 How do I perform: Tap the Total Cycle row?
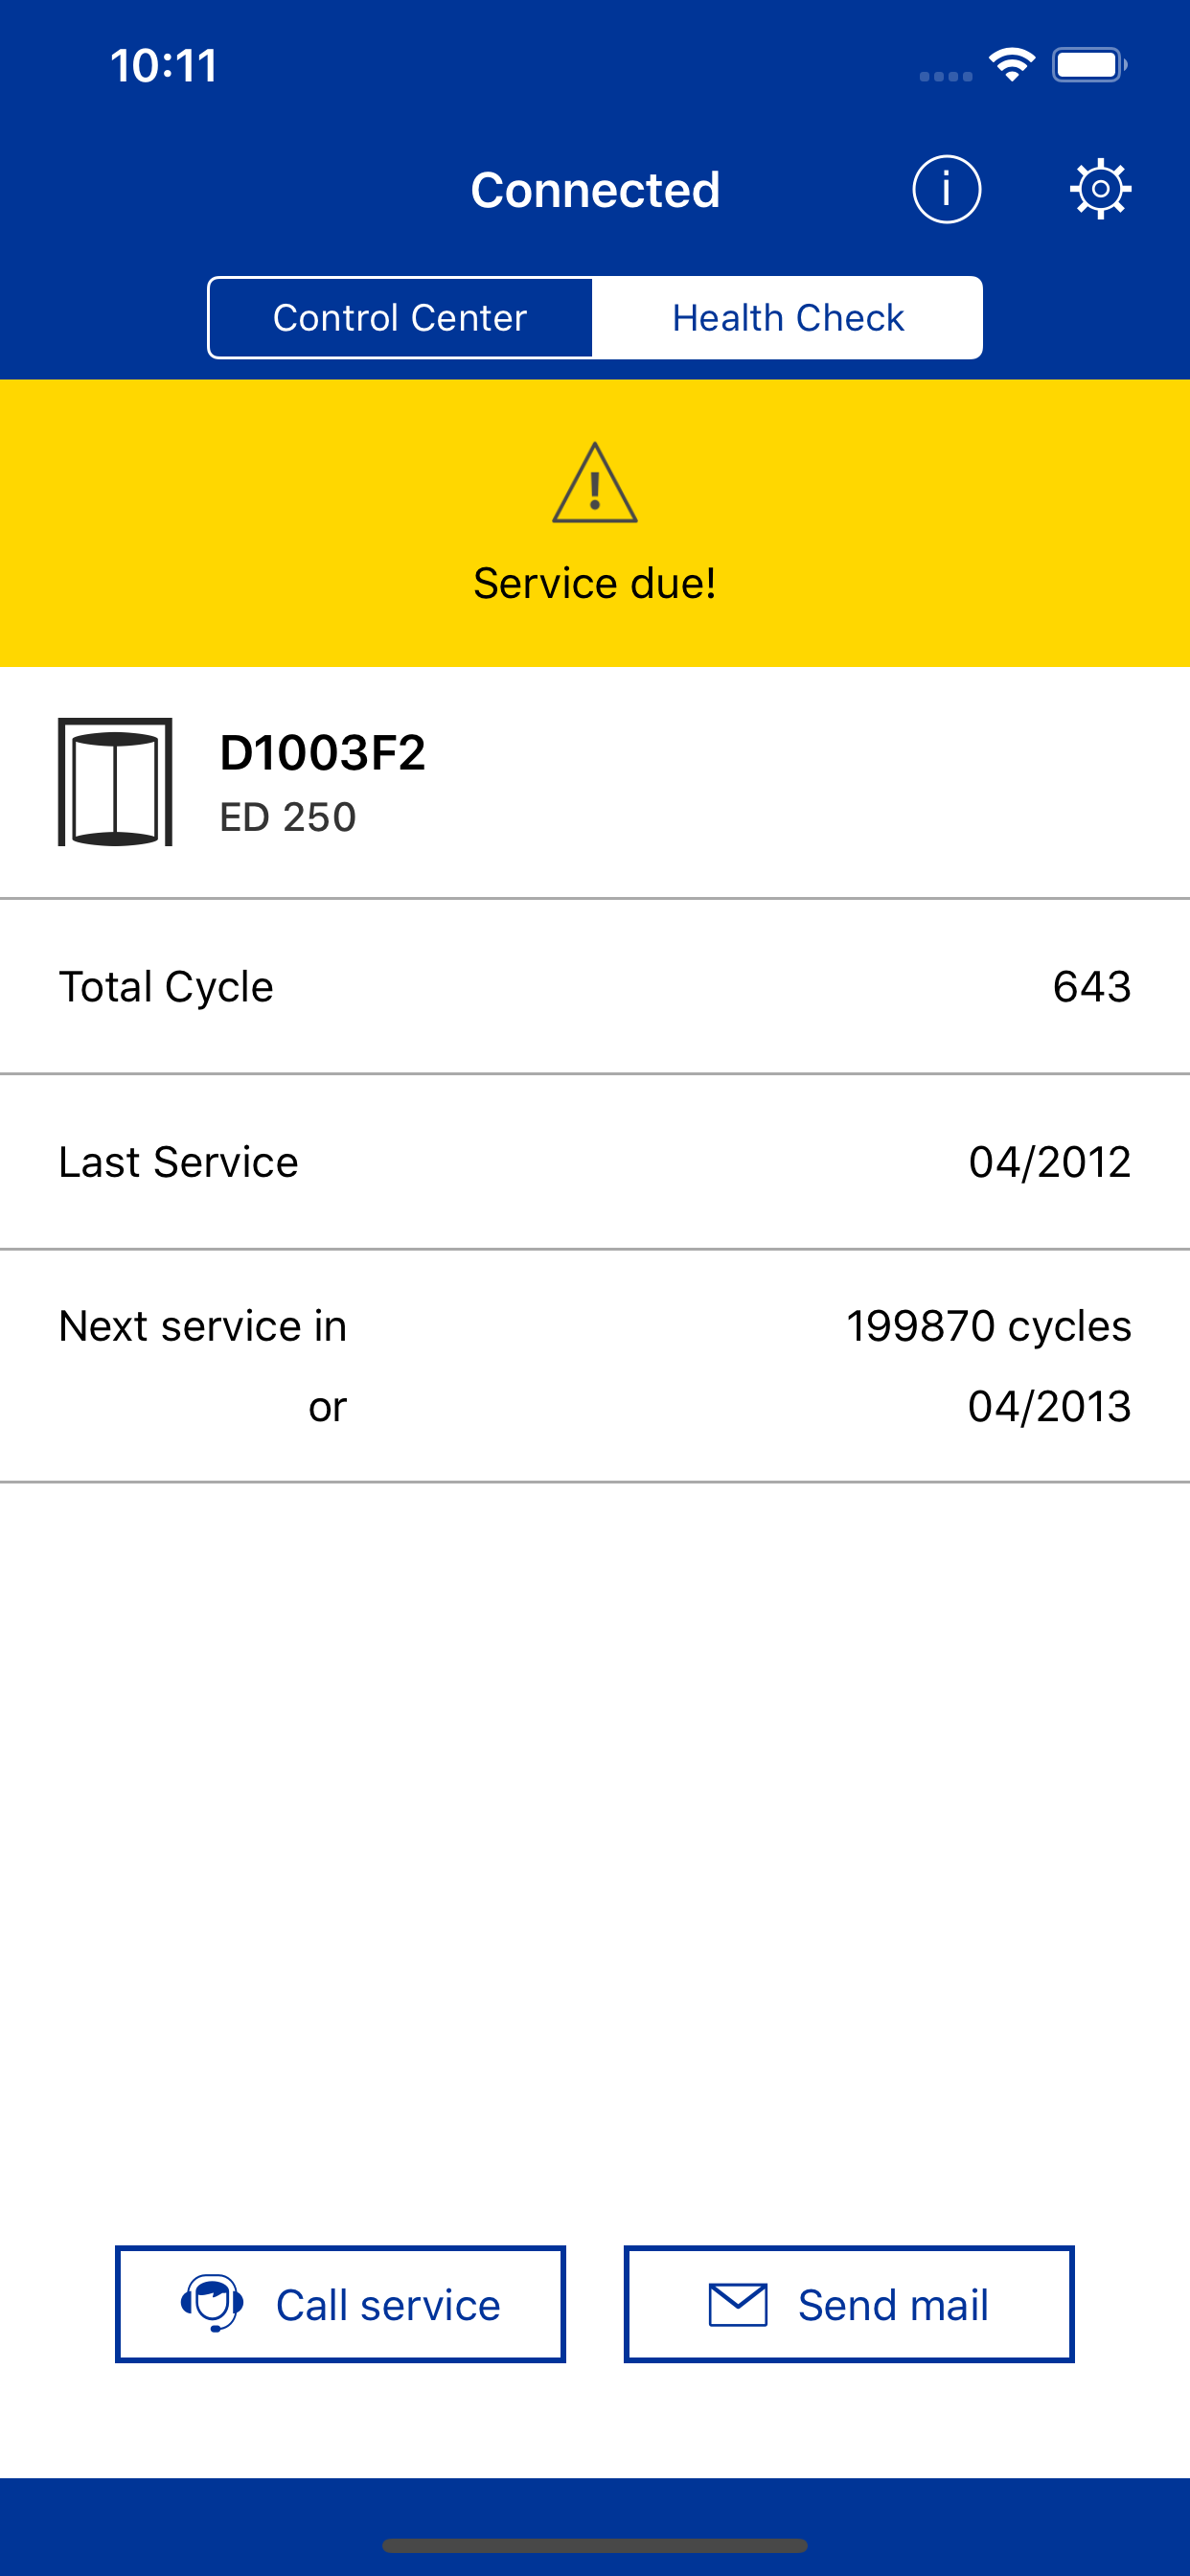tap(595, 987)
